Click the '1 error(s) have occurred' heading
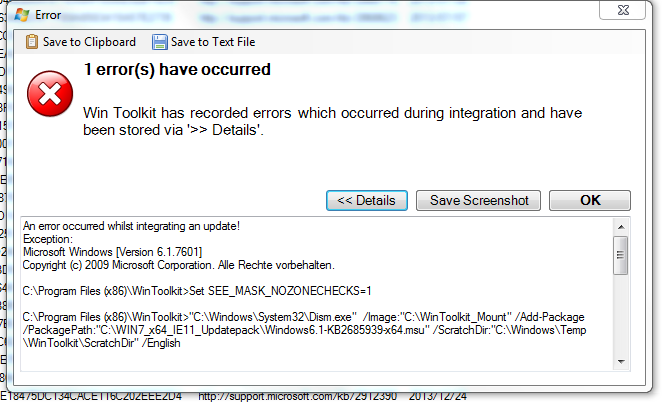The image size is (670, 407). tap(177, 70)
